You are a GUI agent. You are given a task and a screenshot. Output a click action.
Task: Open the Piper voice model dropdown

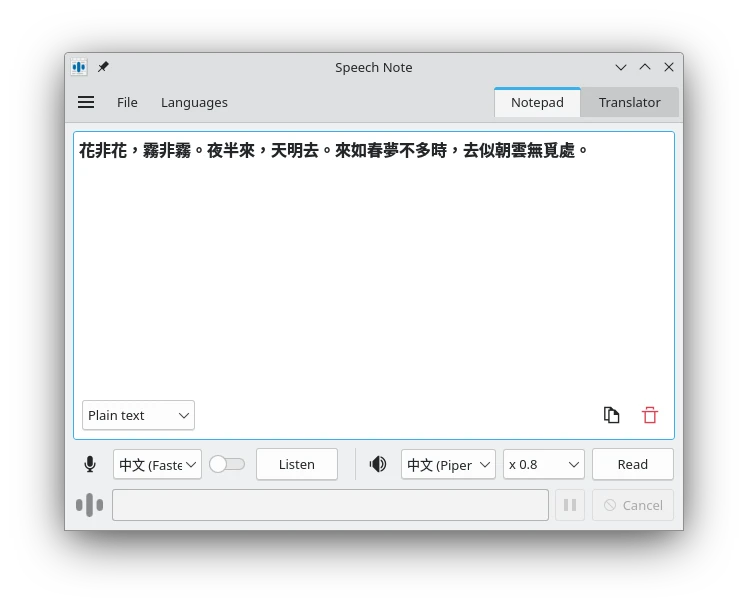click(x=448, y=464)
